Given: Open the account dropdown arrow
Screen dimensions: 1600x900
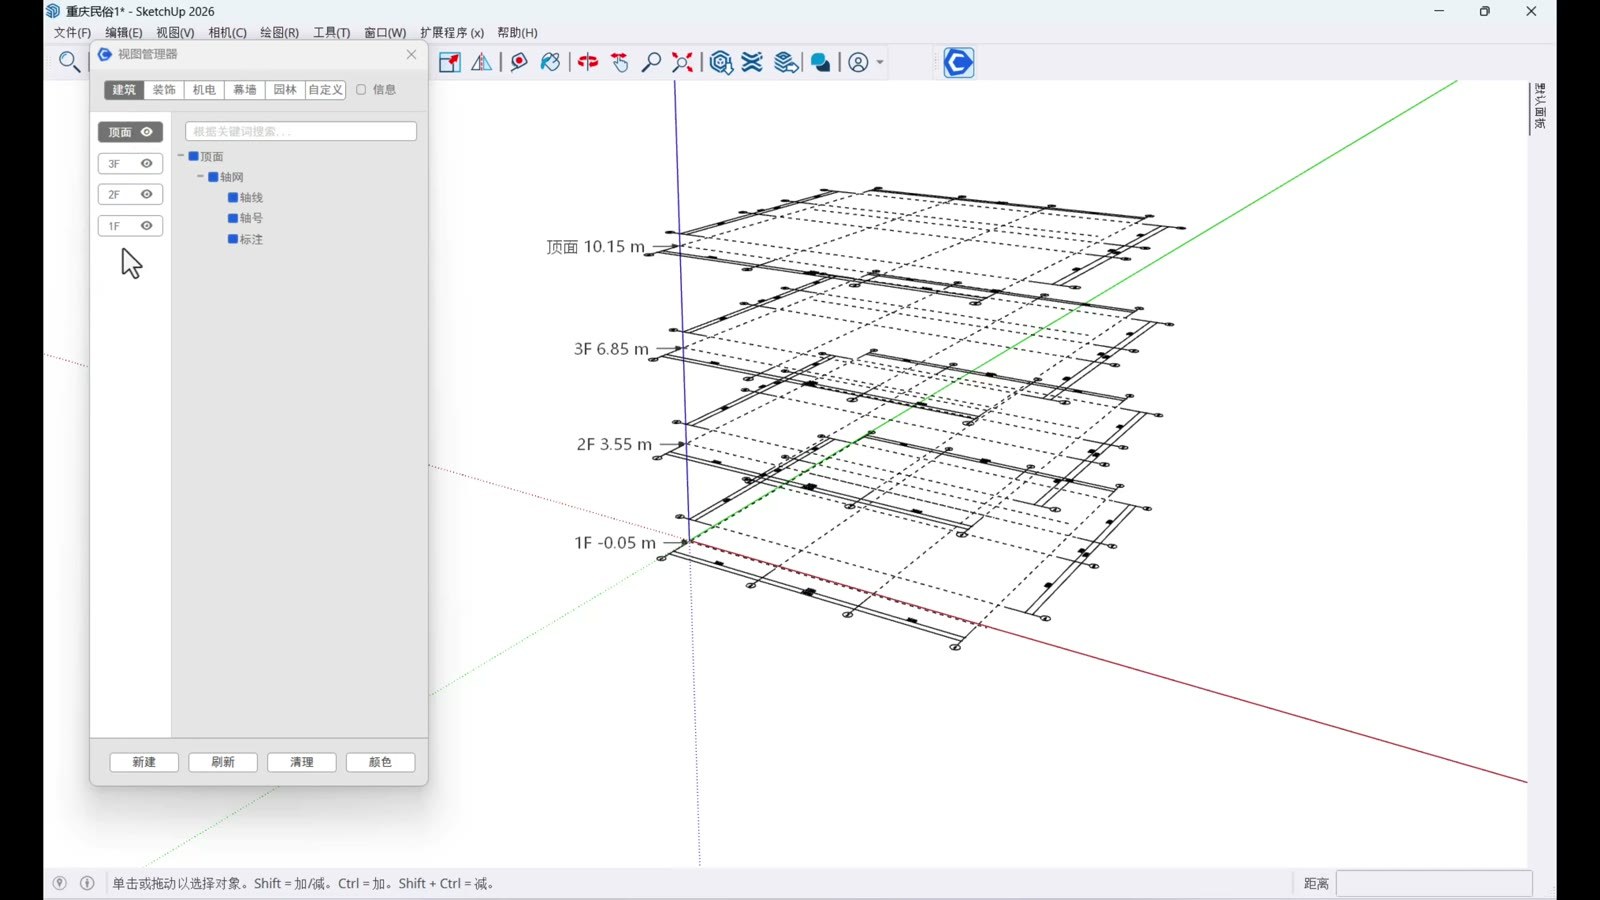Looking at the screenshot, I should coord(880,62).
